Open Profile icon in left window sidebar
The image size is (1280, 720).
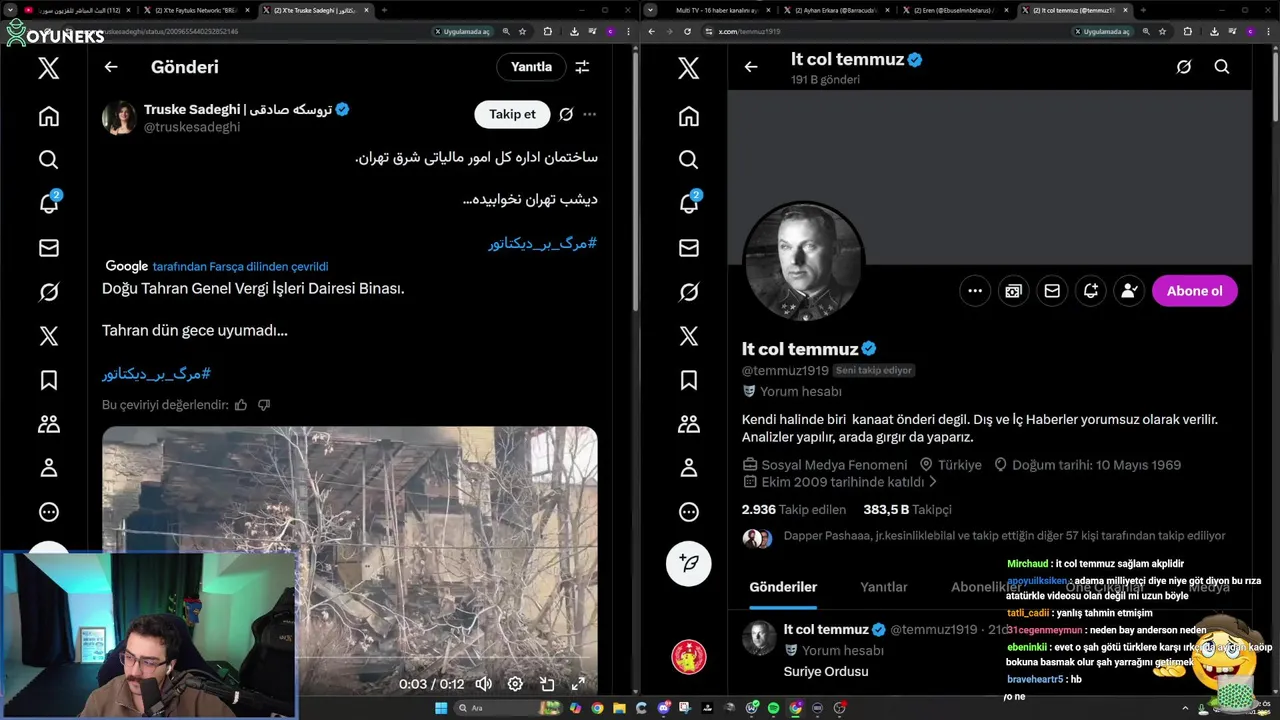(48, 468)
